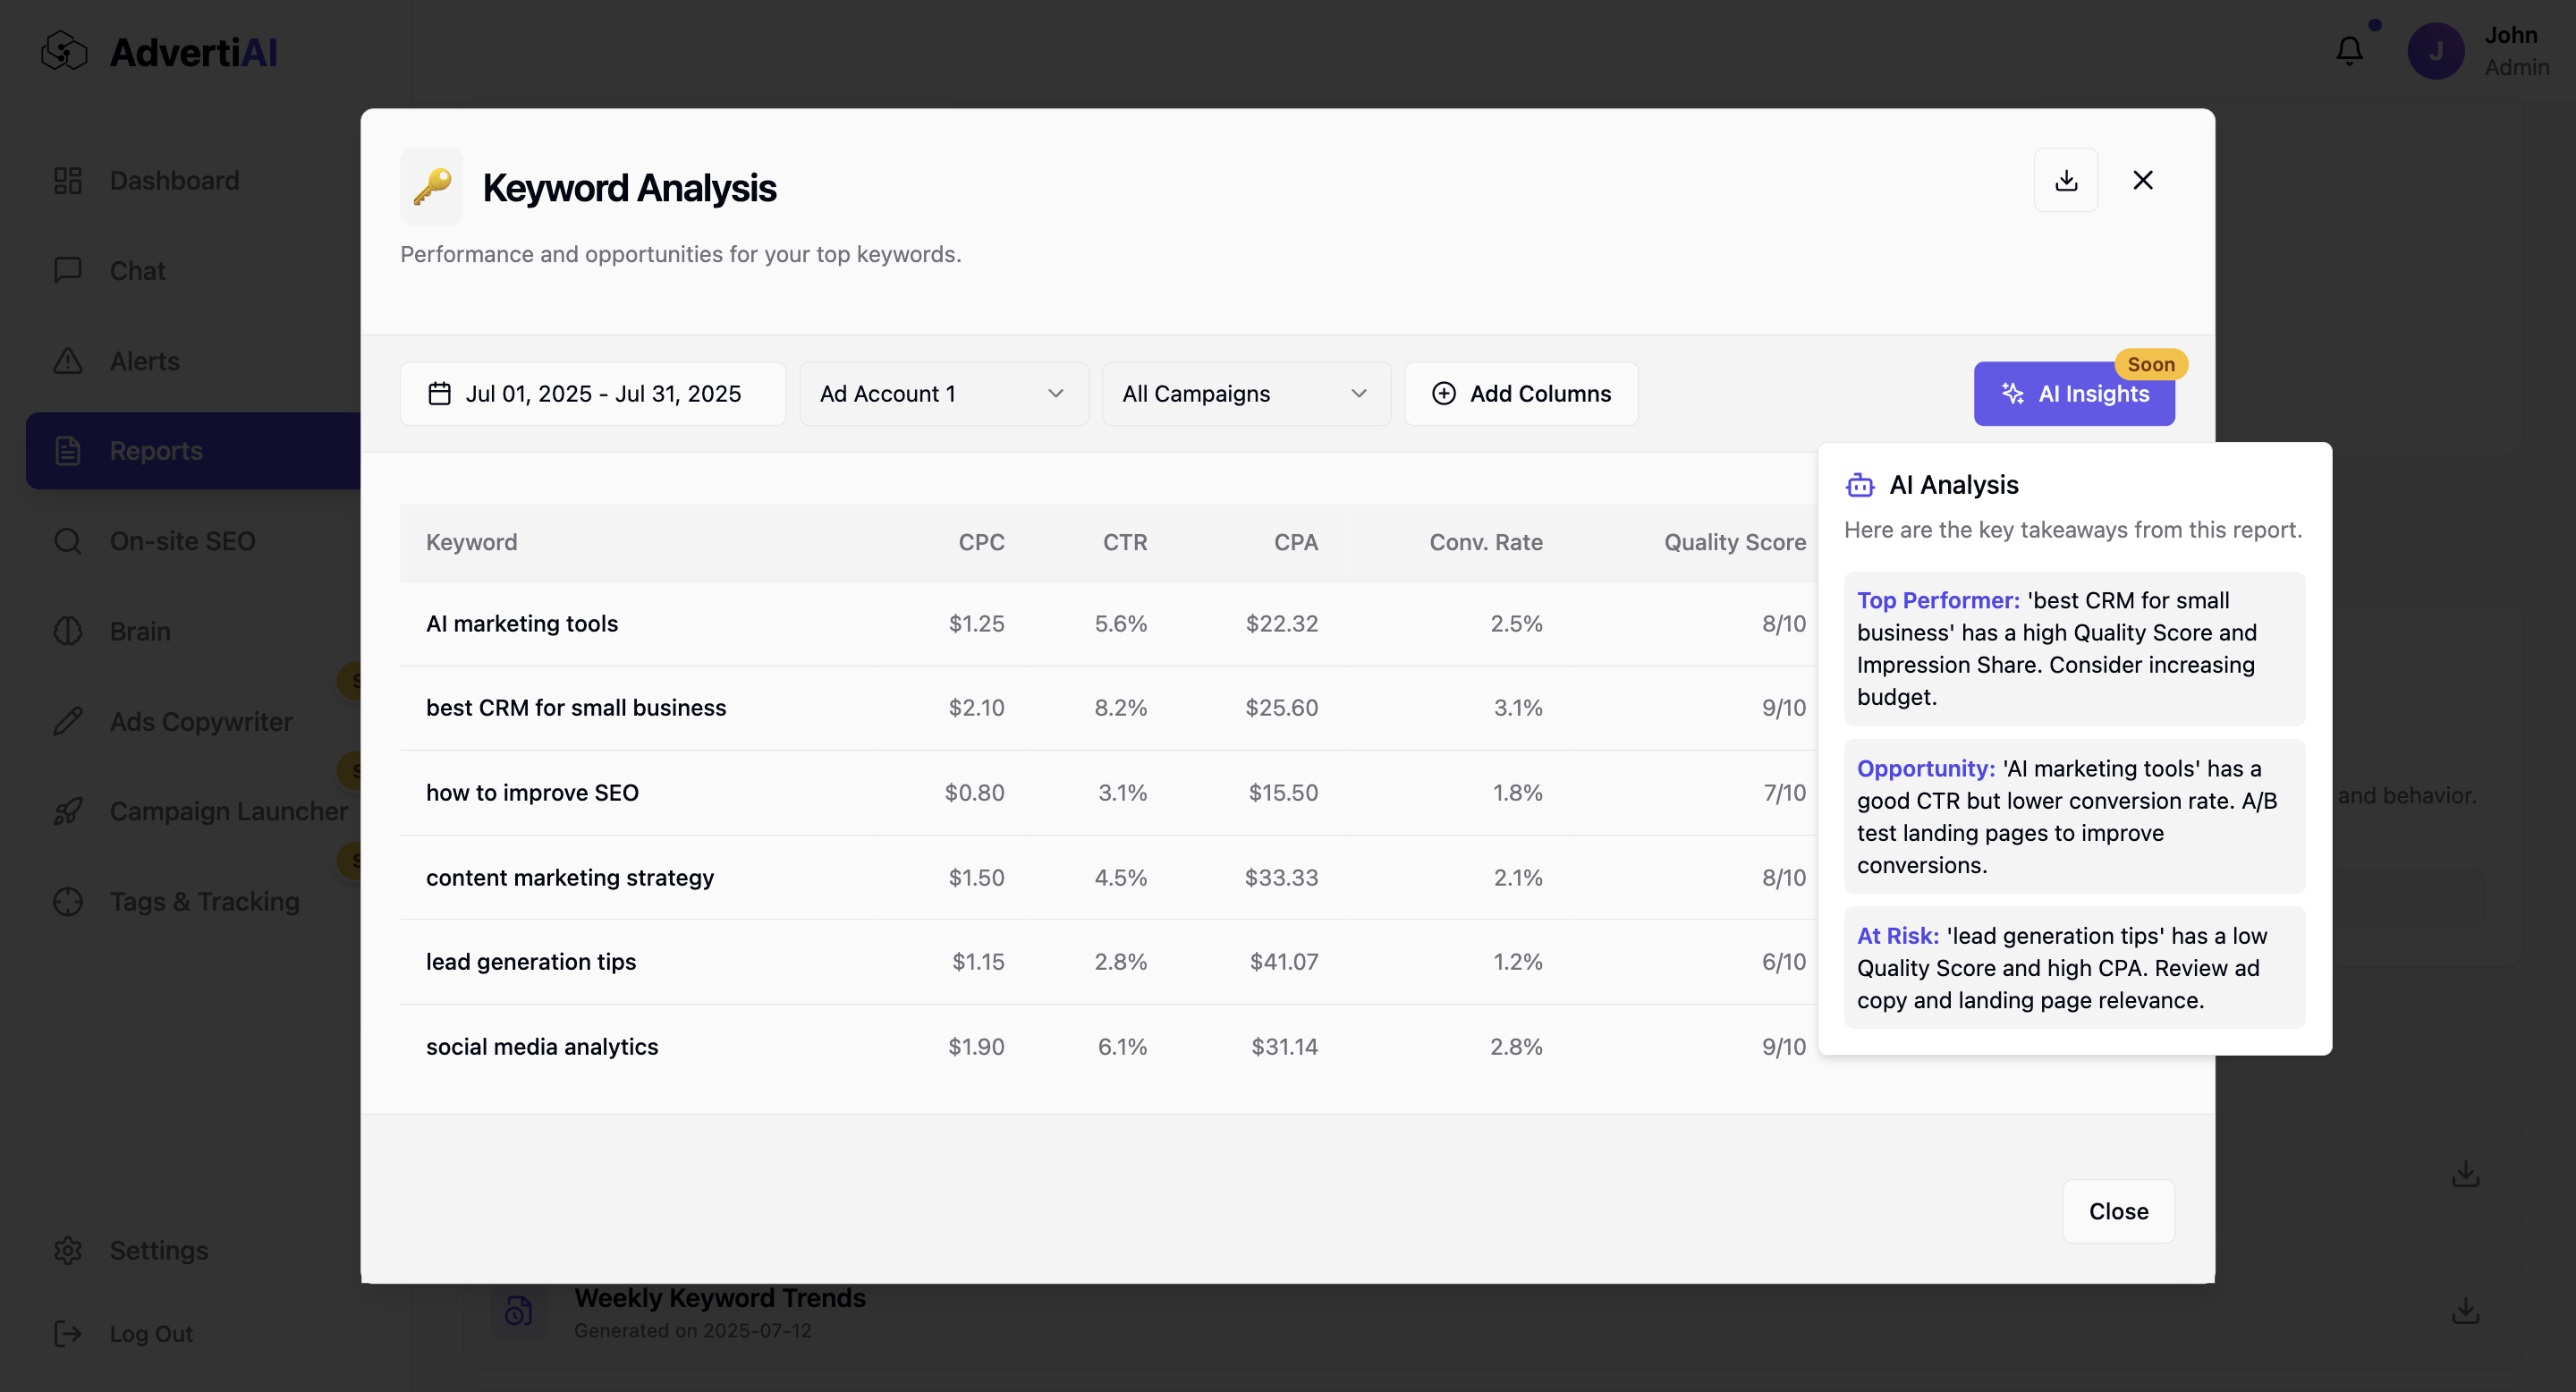Open the All Campaigns dropdown
The height and width of the screenshot is (1392, 2576).
coord(1245,394)
